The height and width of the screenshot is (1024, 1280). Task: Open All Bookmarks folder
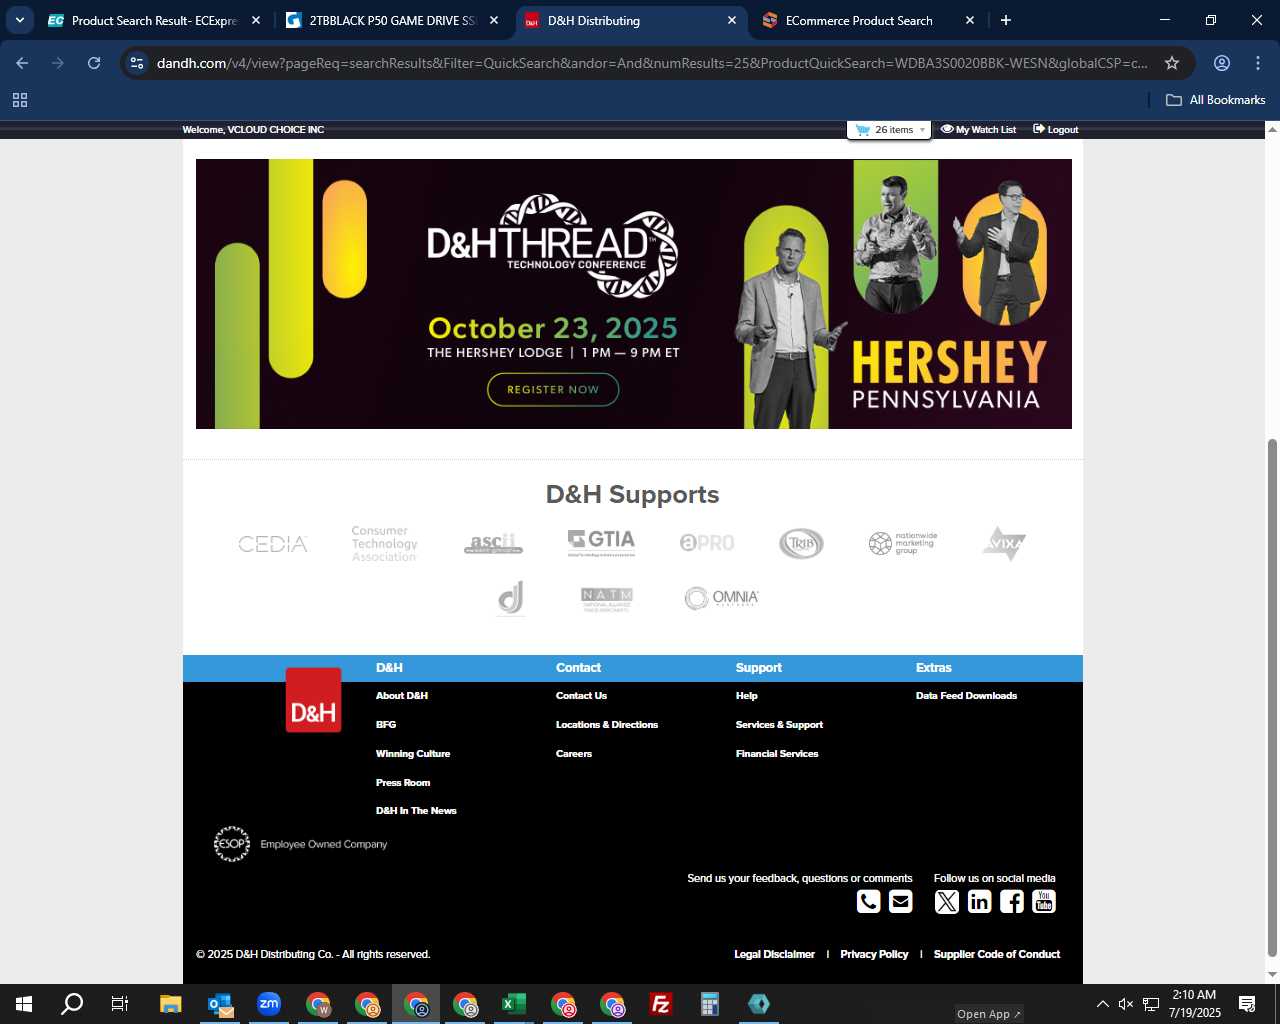click(1216, 100)
